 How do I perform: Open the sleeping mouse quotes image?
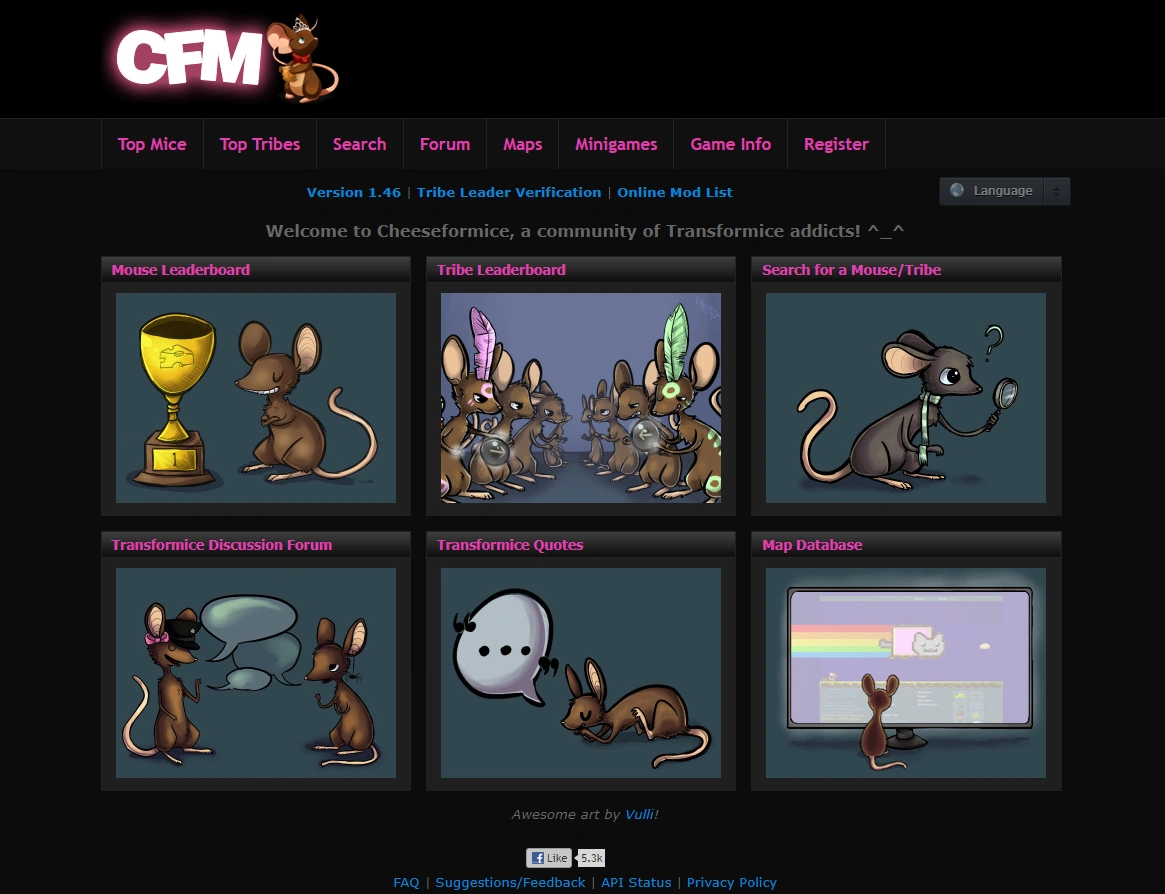point(581,673)
